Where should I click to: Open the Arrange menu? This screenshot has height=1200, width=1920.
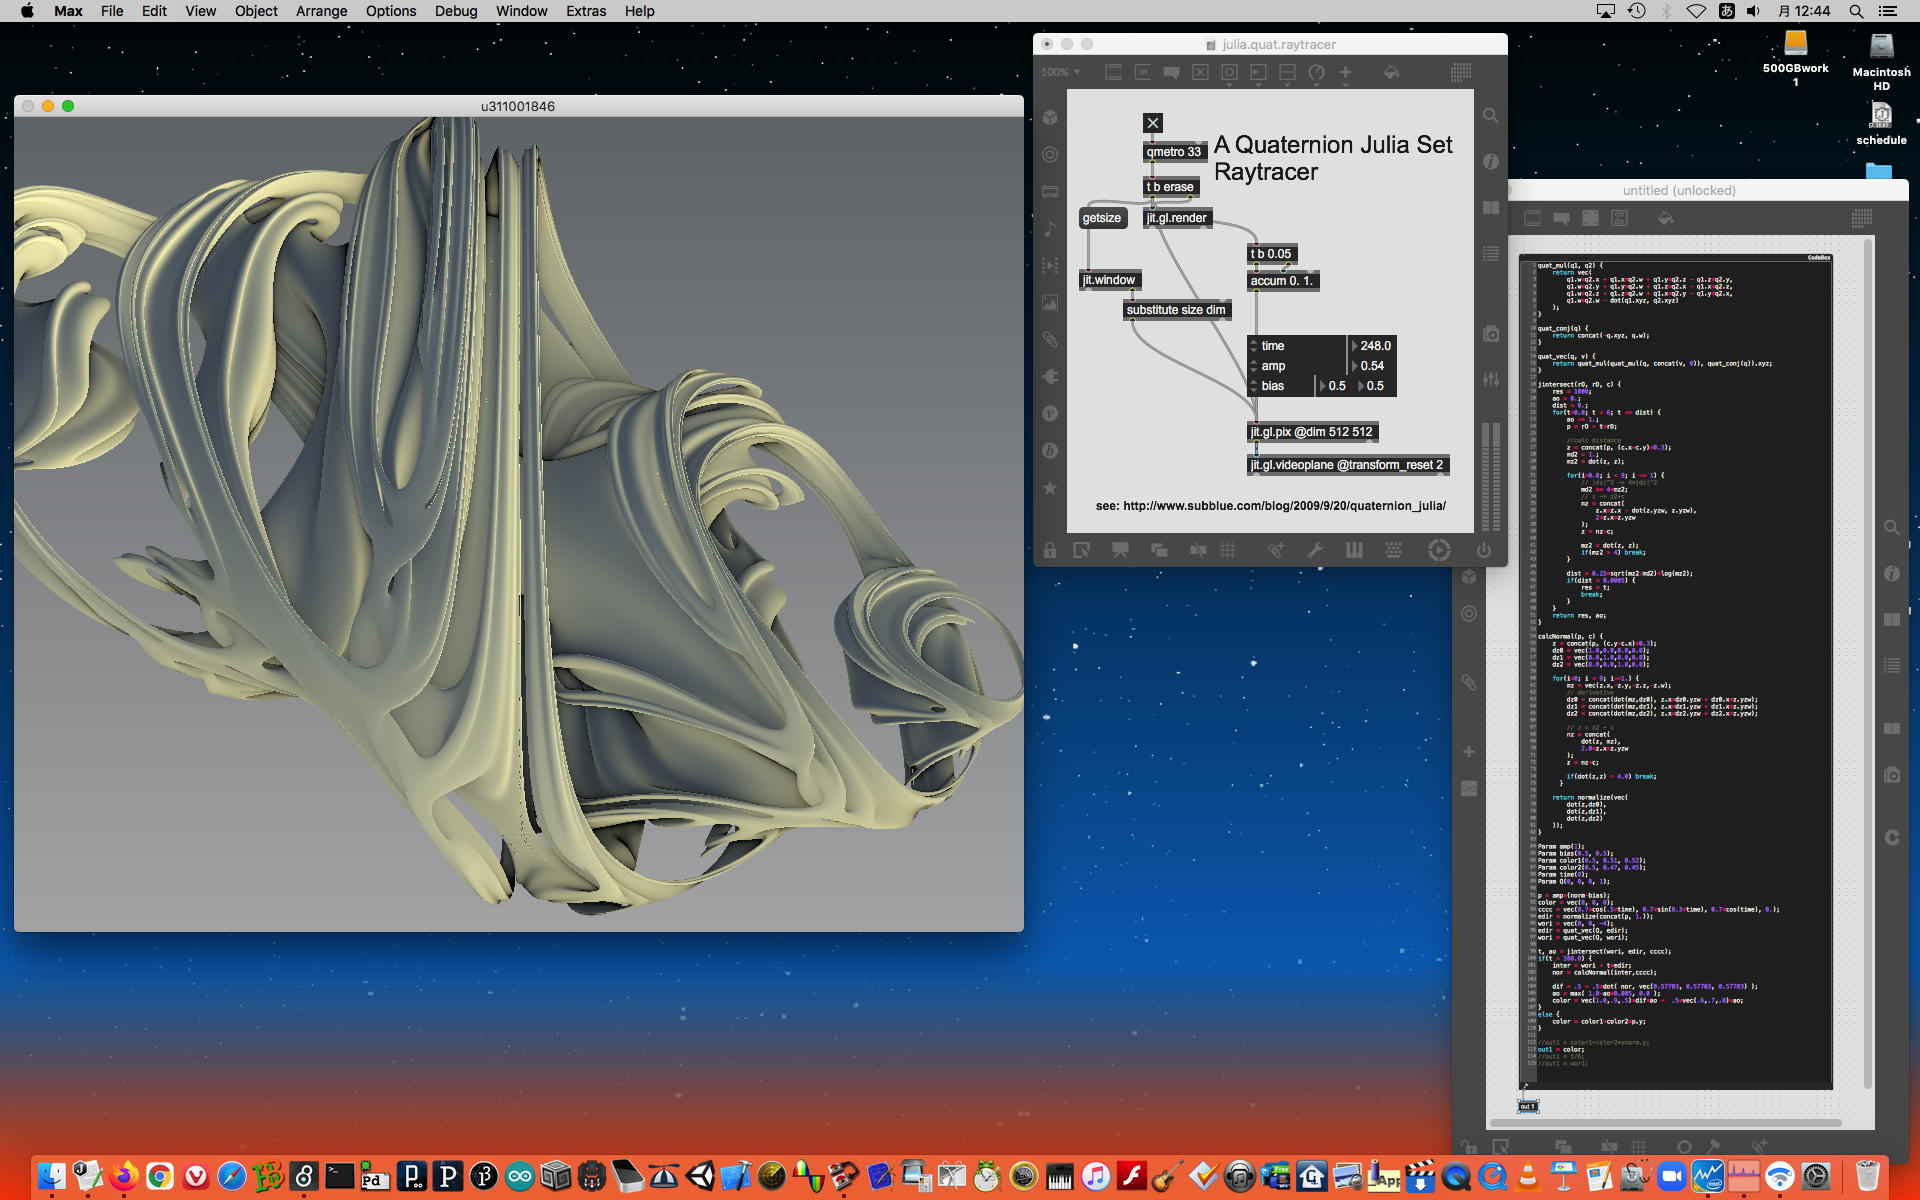click(321, 11)
